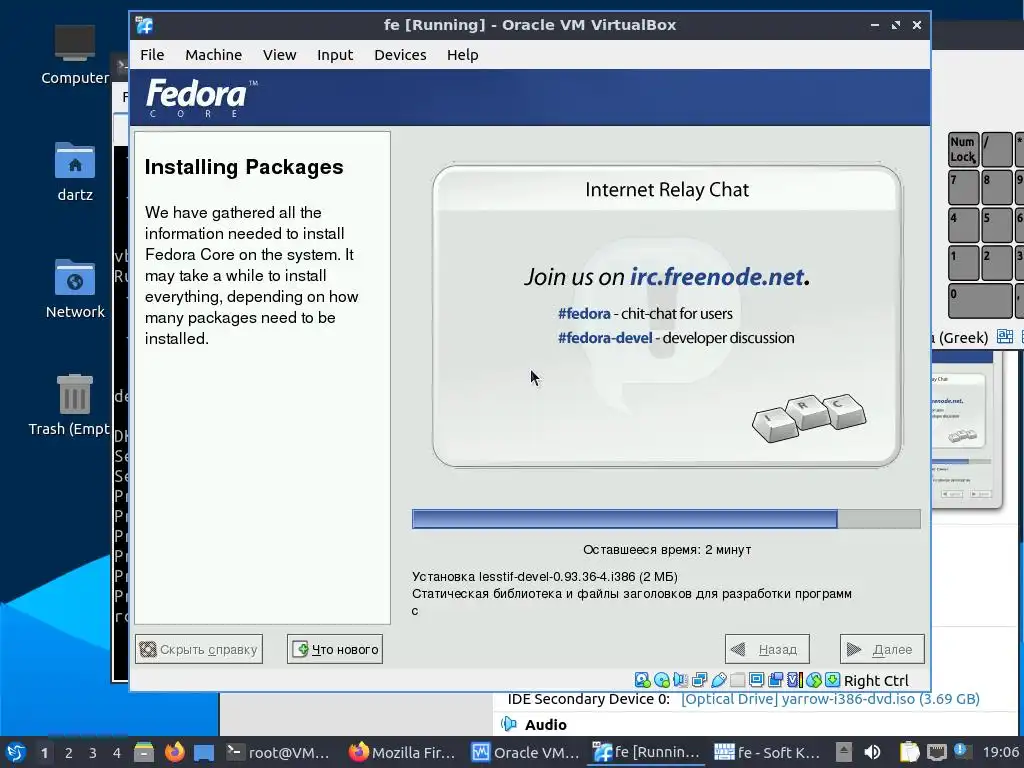This screenshot has height=768, width=1024.
Task: Click the #fedora-devel channel text
Action: pyautogui.click(x=605, y=338)
